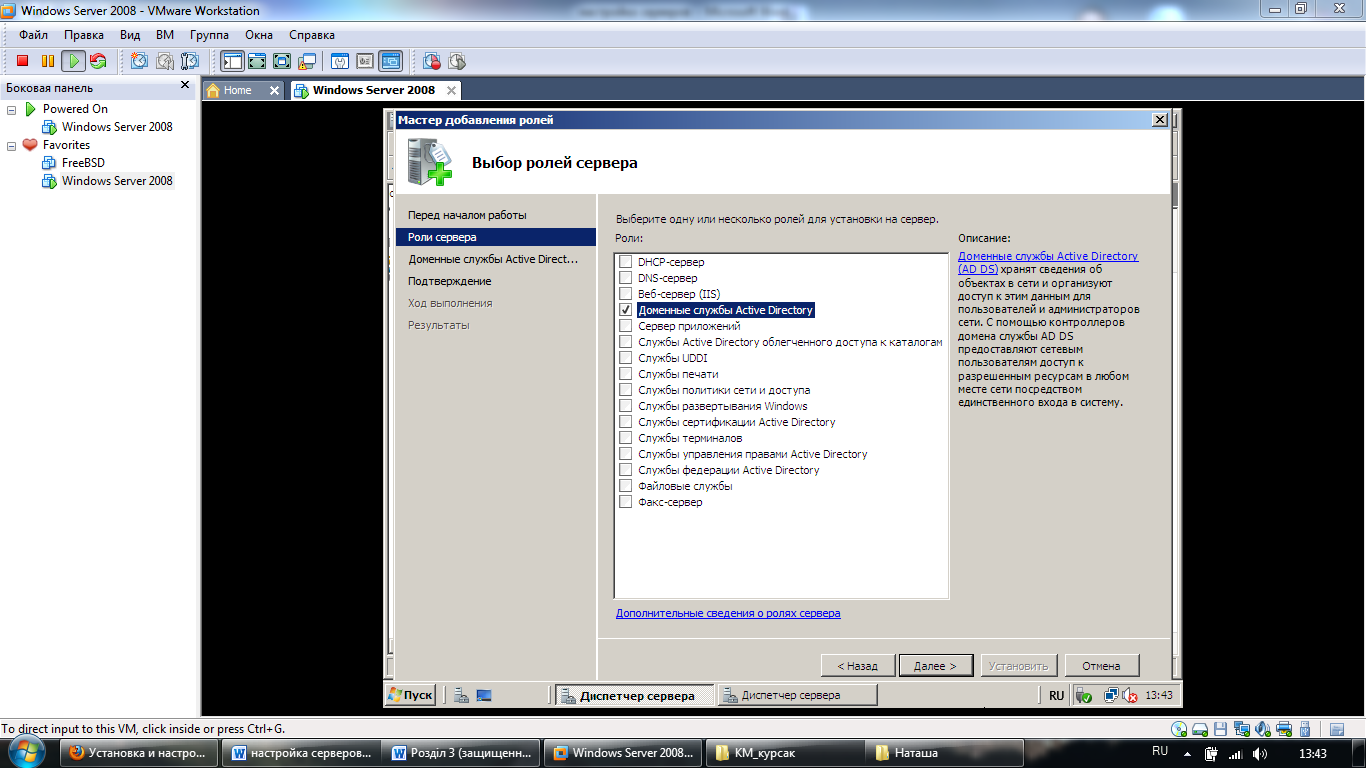Click the Далее > button
This screenshot has width=1366, height=768.
[936, 666]
